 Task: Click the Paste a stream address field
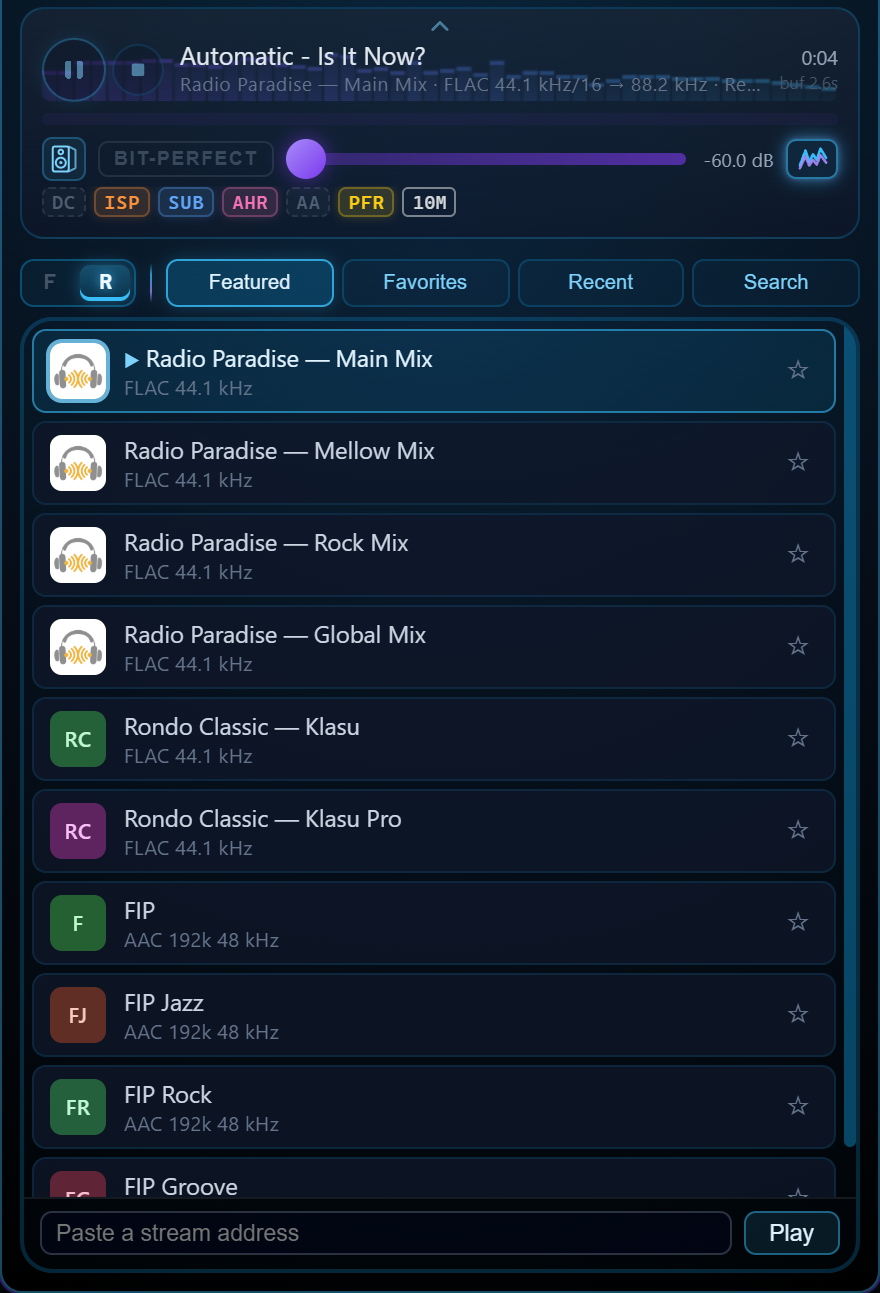[x=386, y=1233]
